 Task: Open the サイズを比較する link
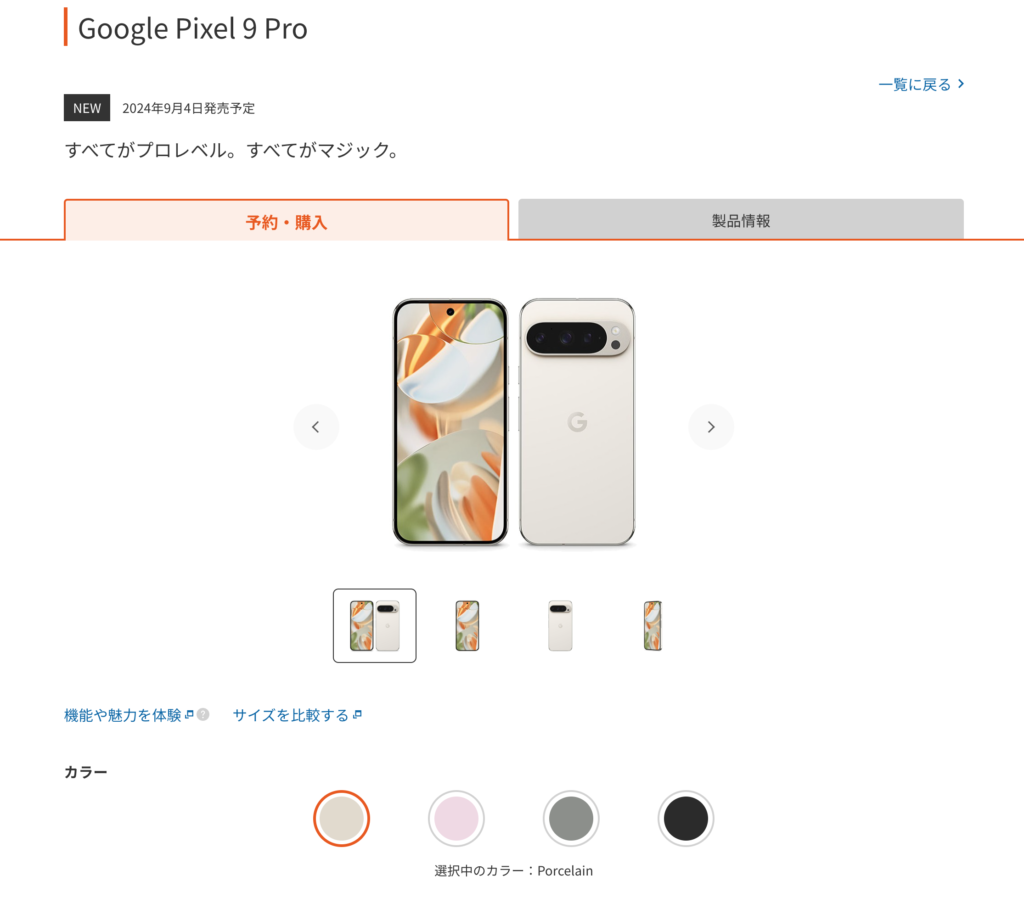point(291,715)
